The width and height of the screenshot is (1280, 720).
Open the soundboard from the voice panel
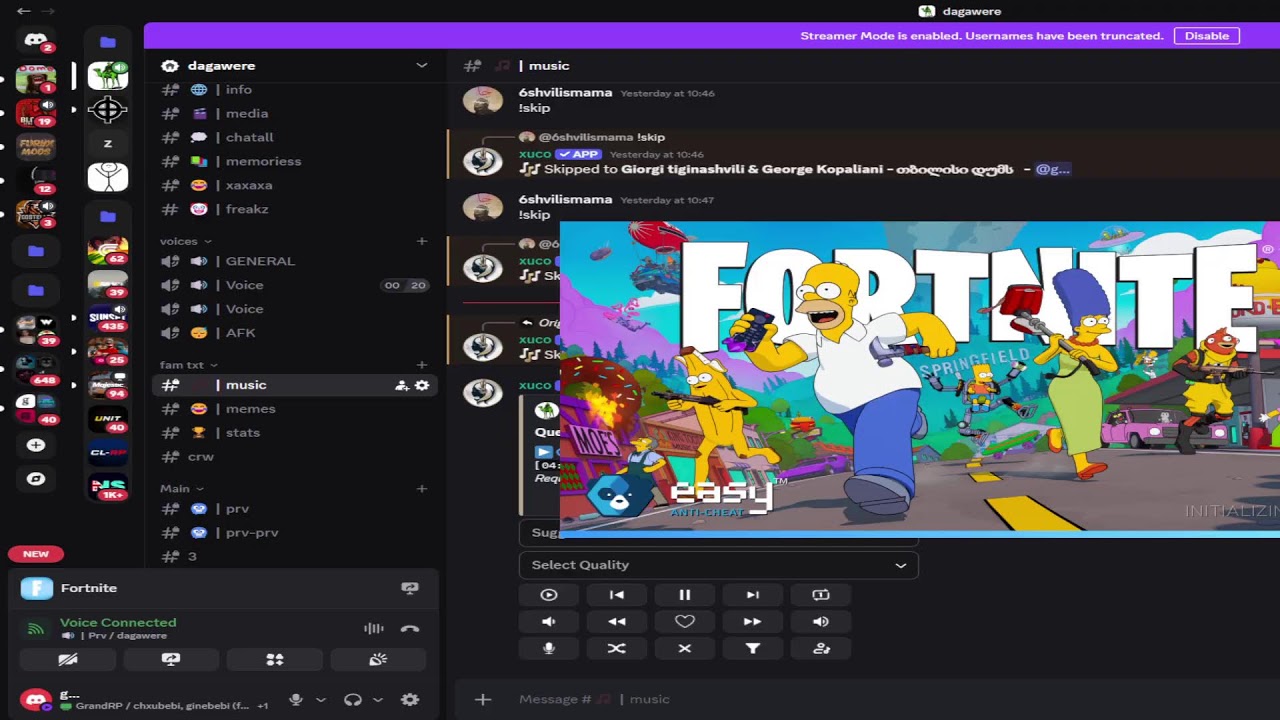[378, 660]
